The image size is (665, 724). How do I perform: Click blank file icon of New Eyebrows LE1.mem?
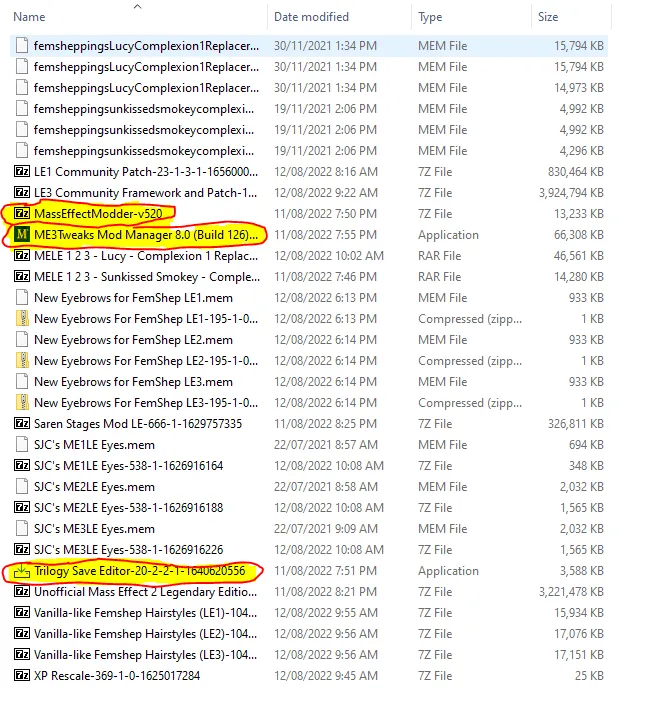pyautogui.click(x=22, y=298)
